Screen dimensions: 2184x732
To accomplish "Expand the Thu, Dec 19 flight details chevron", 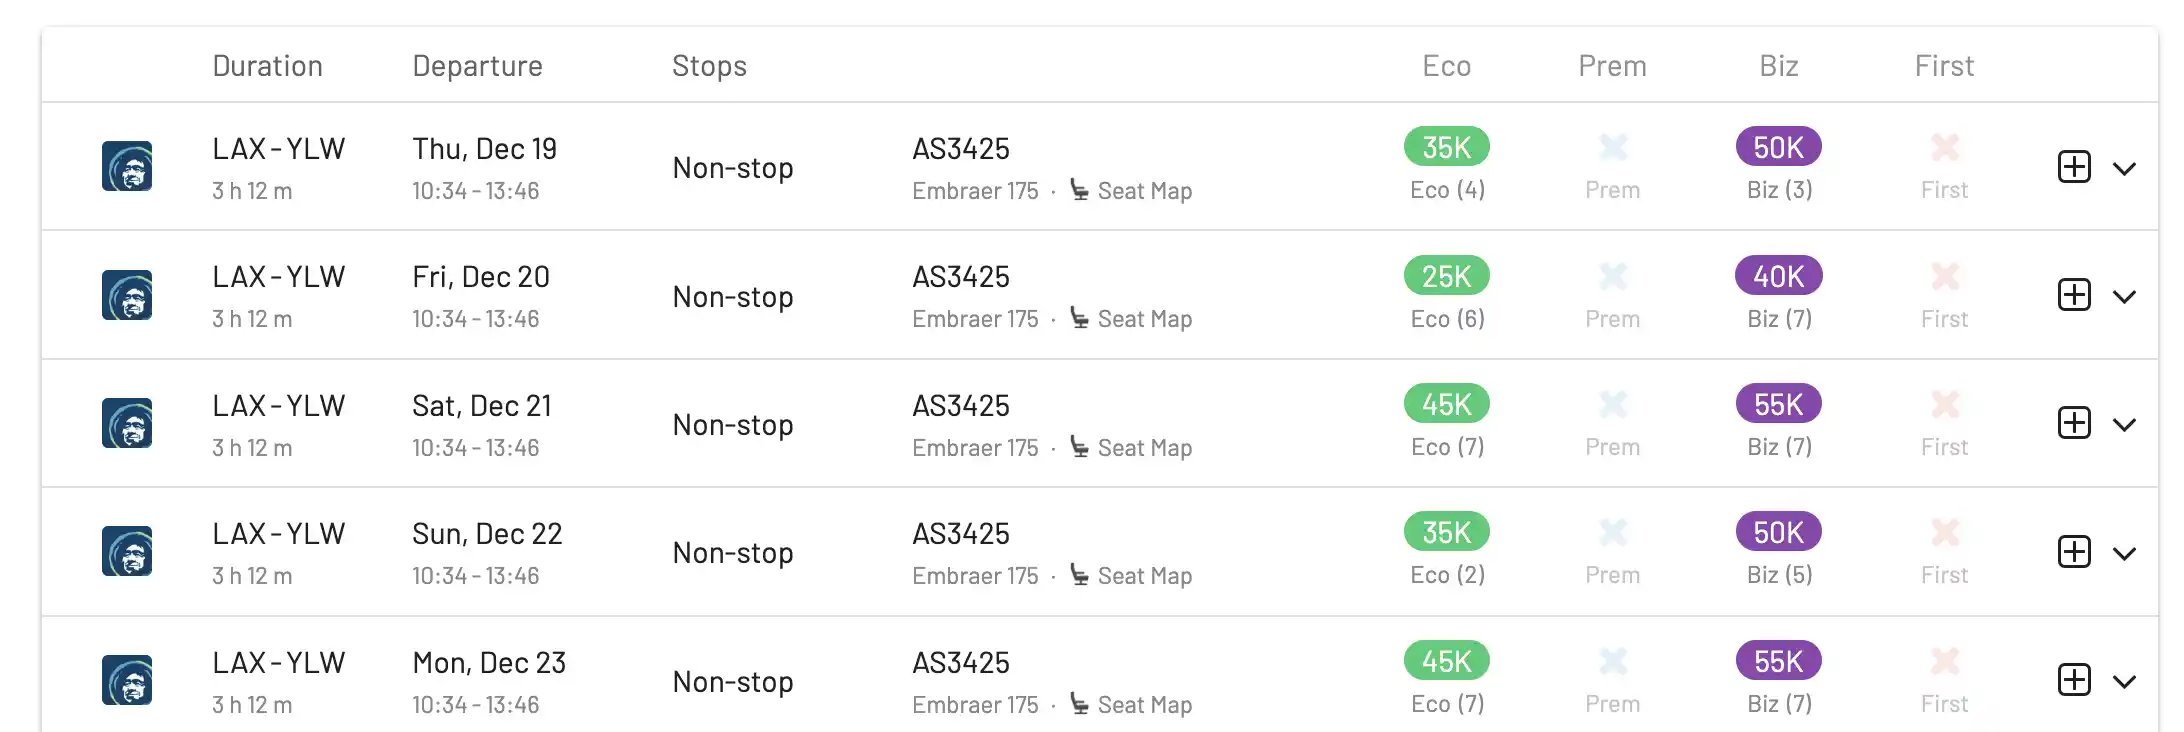I will click(2124, 168).
